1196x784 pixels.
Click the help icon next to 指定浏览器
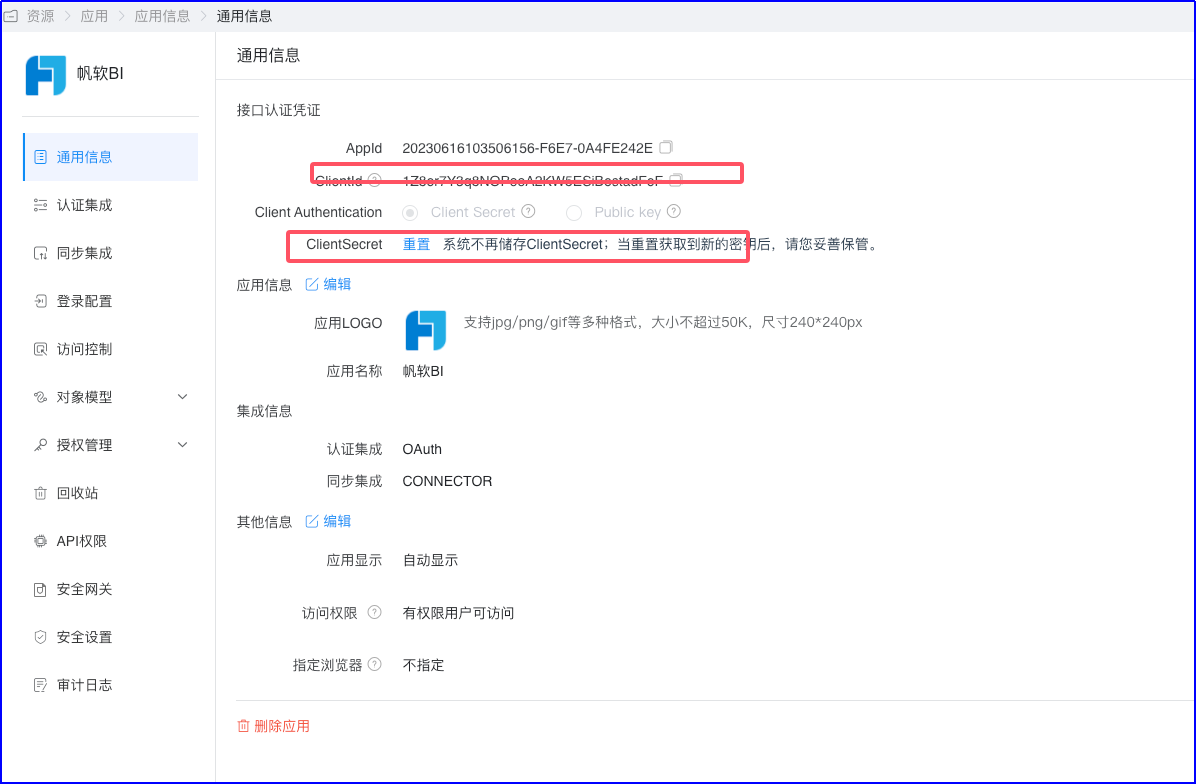[x=375, y=664]
